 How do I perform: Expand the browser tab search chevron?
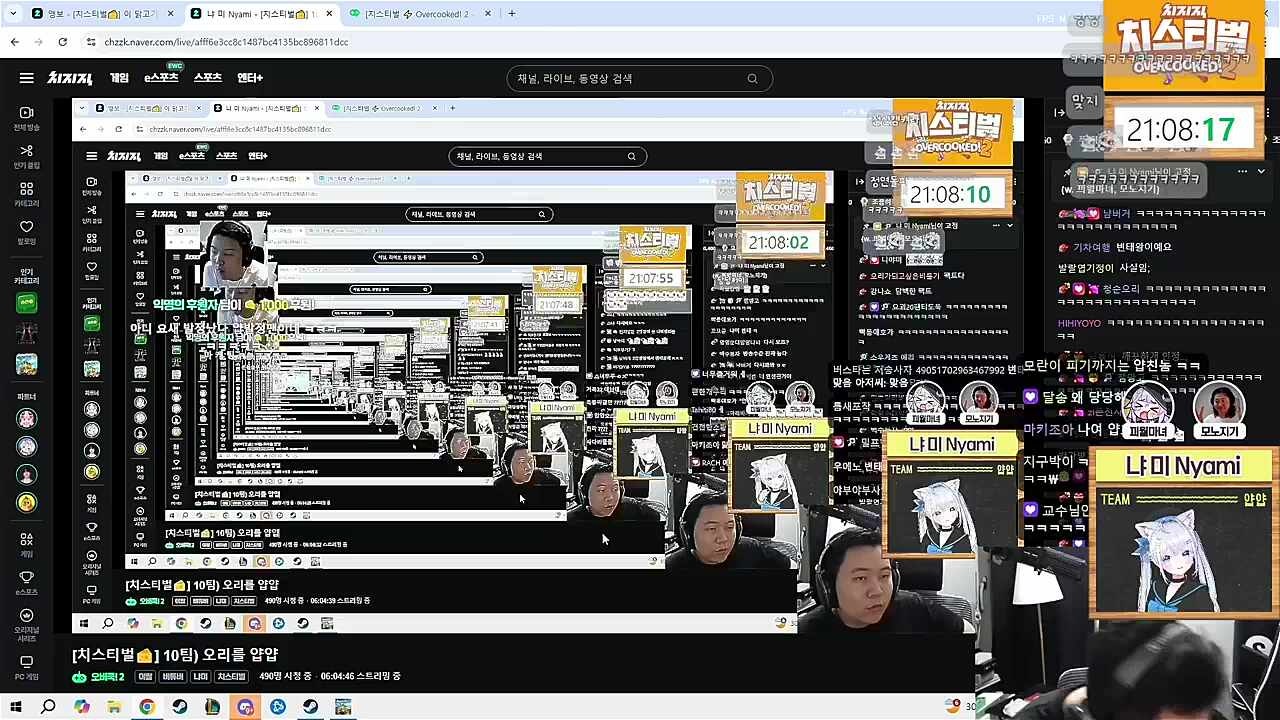click(13, 14)
